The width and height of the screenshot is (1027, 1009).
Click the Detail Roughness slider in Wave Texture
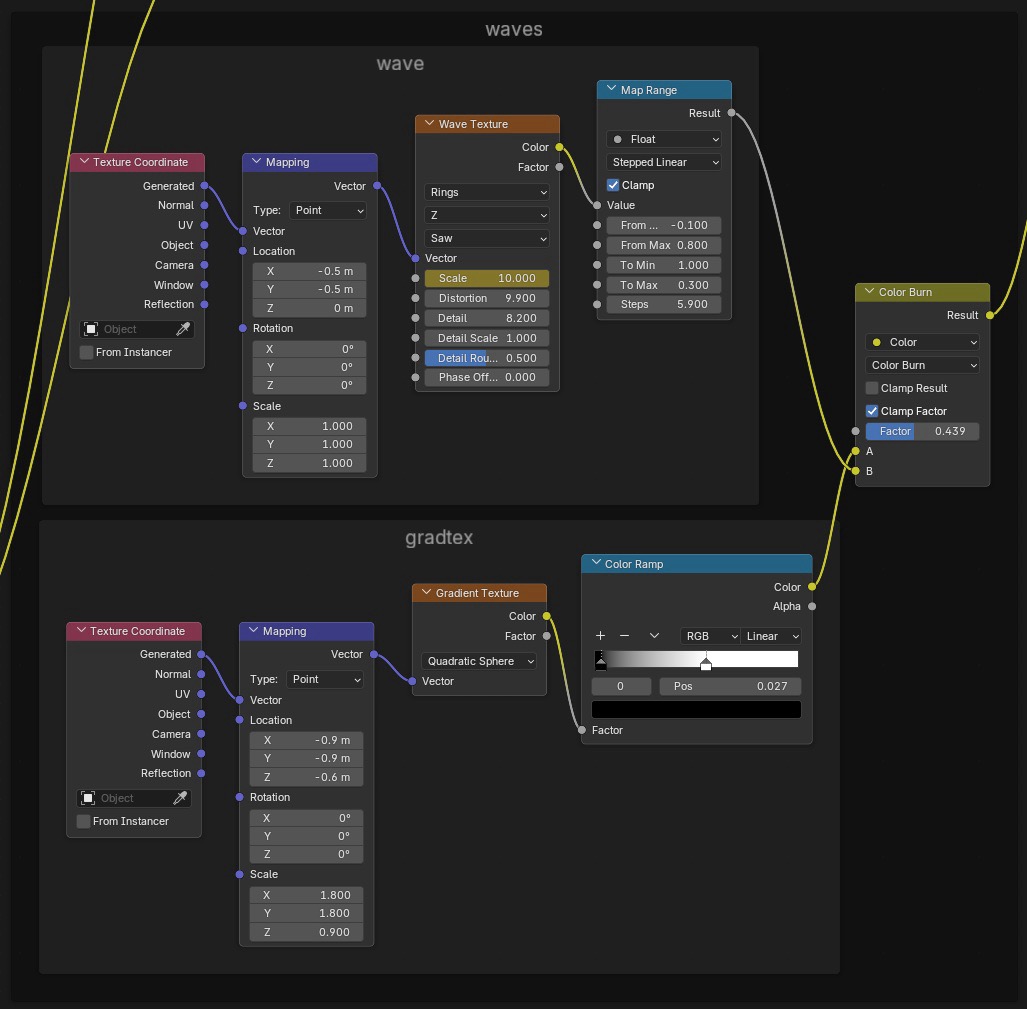(487, 358)
